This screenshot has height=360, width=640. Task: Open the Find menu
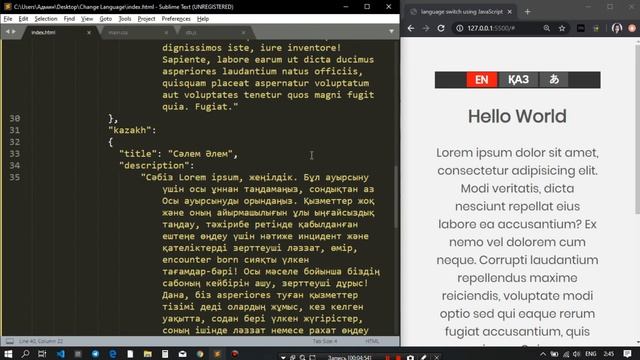(69, 19)
